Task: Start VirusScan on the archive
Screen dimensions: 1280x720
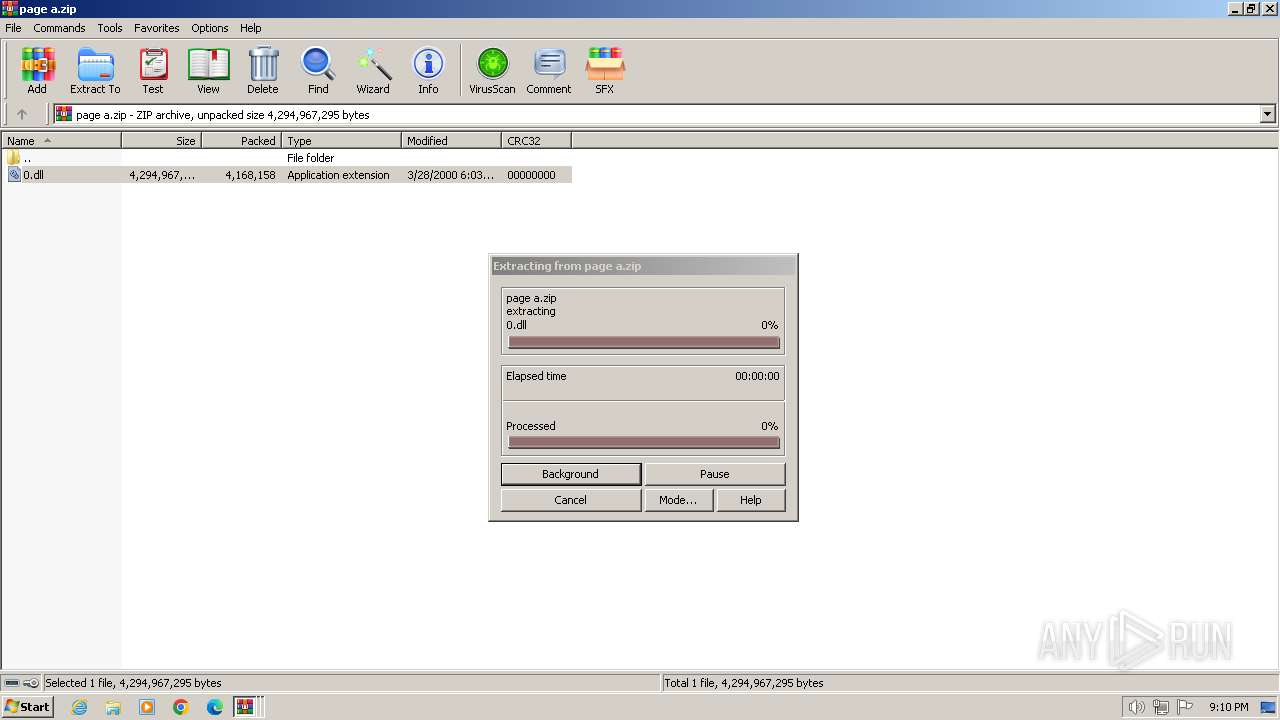Action: [492, 70]
